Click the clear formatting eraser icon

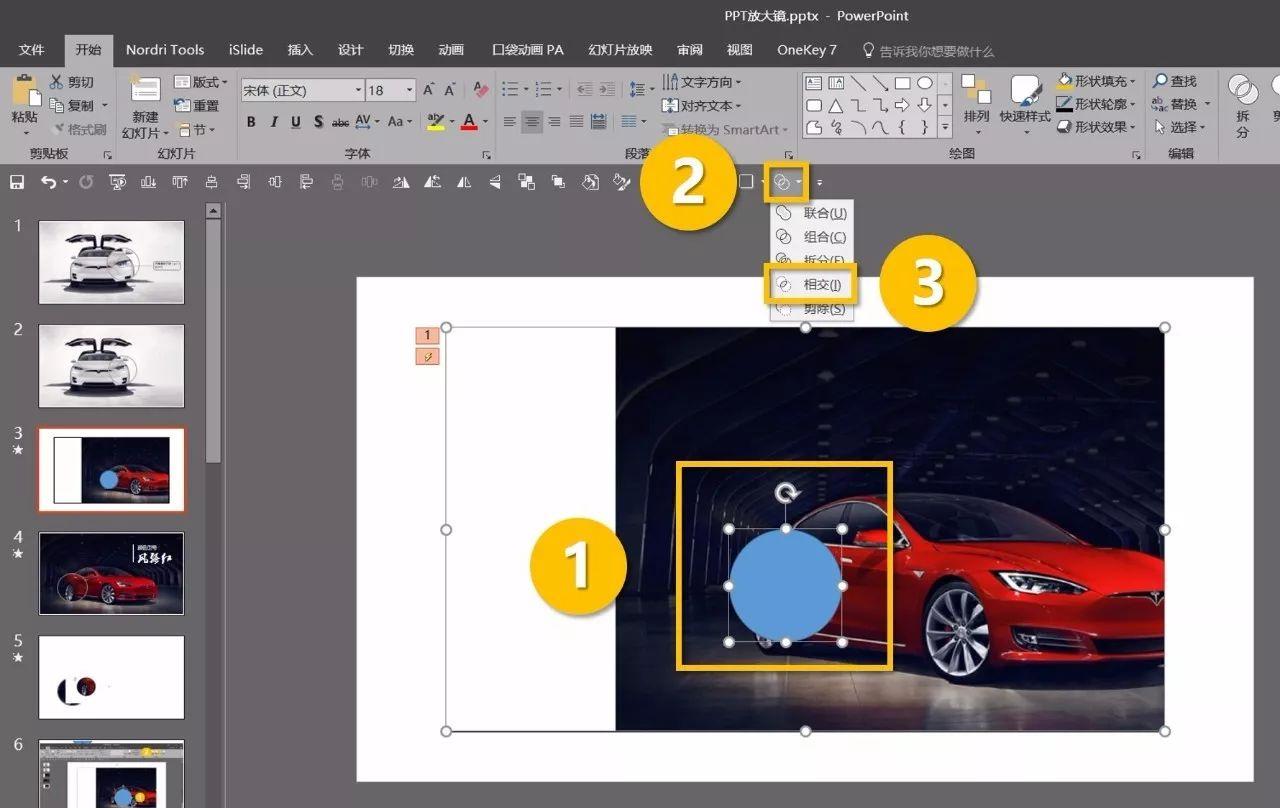[480, 90]
